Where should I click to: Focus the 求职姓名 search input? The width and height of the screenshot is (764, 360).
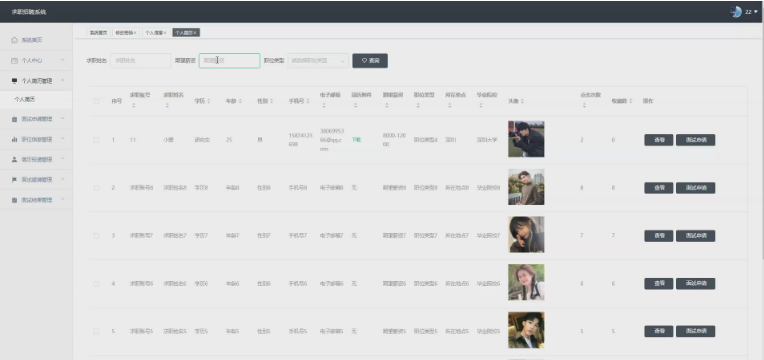[141, 61]
